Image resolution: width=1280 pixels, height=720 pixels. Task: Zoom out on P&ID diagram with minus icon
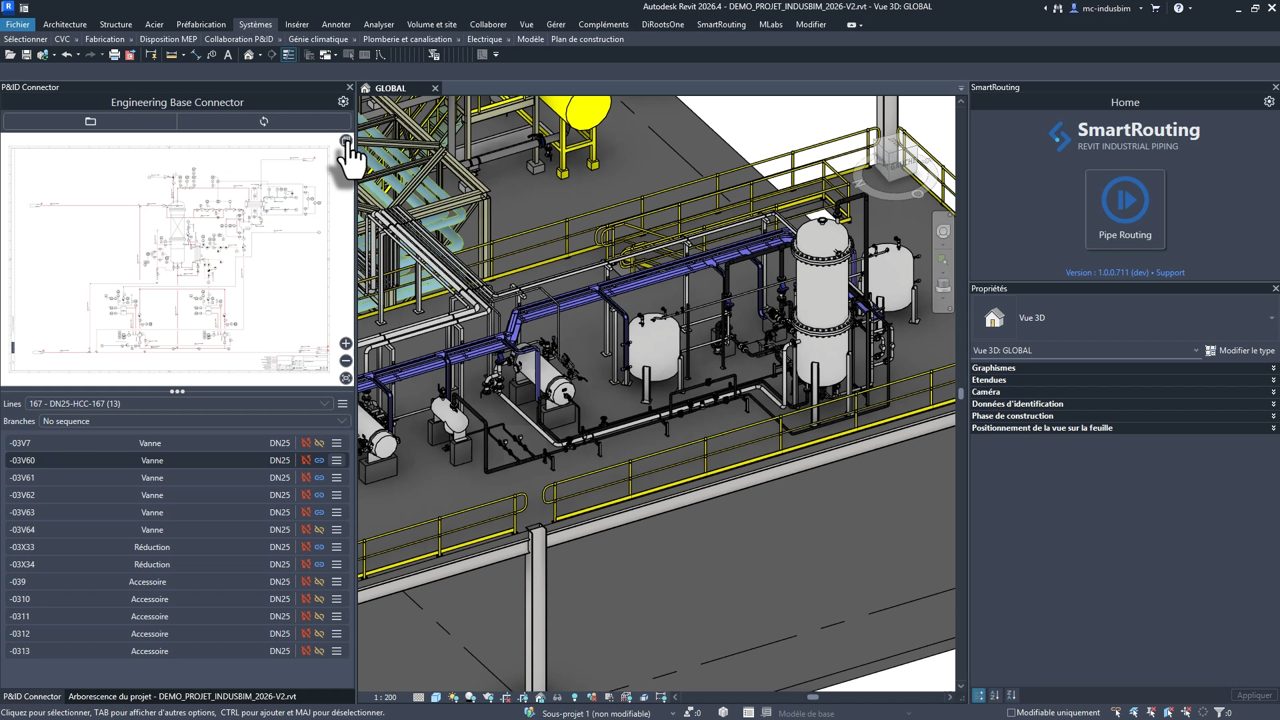point(346,361)
